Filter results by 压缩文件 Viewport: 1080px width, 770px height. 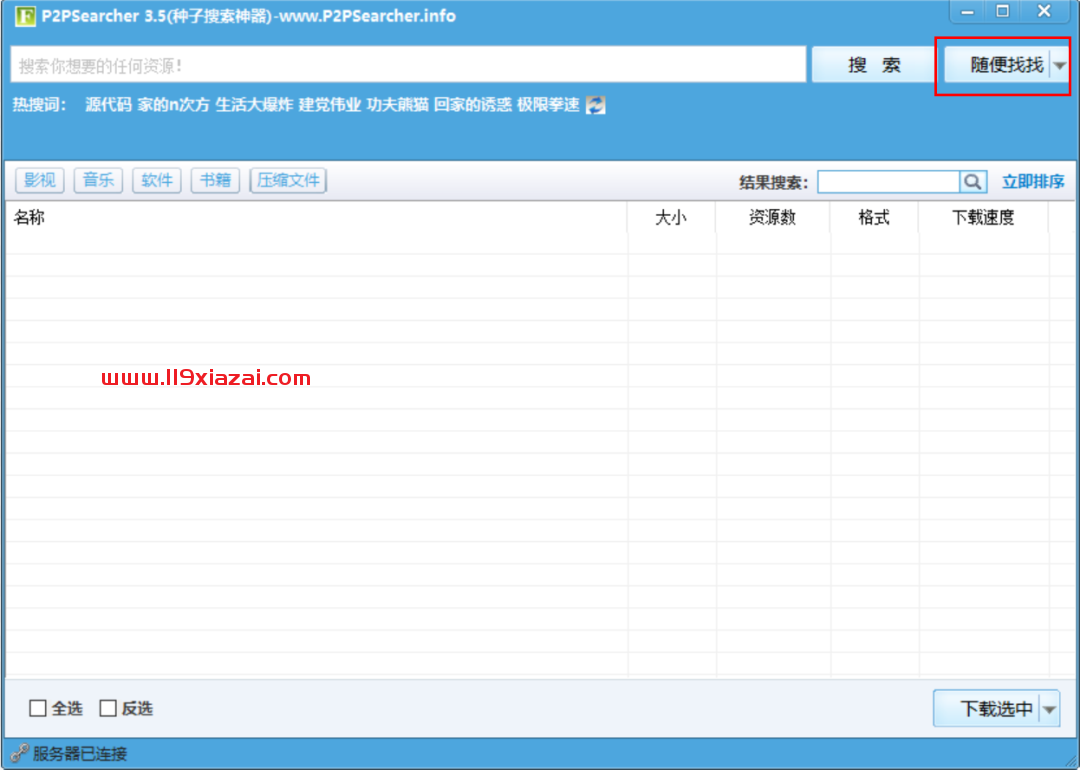tap(288, 180)
